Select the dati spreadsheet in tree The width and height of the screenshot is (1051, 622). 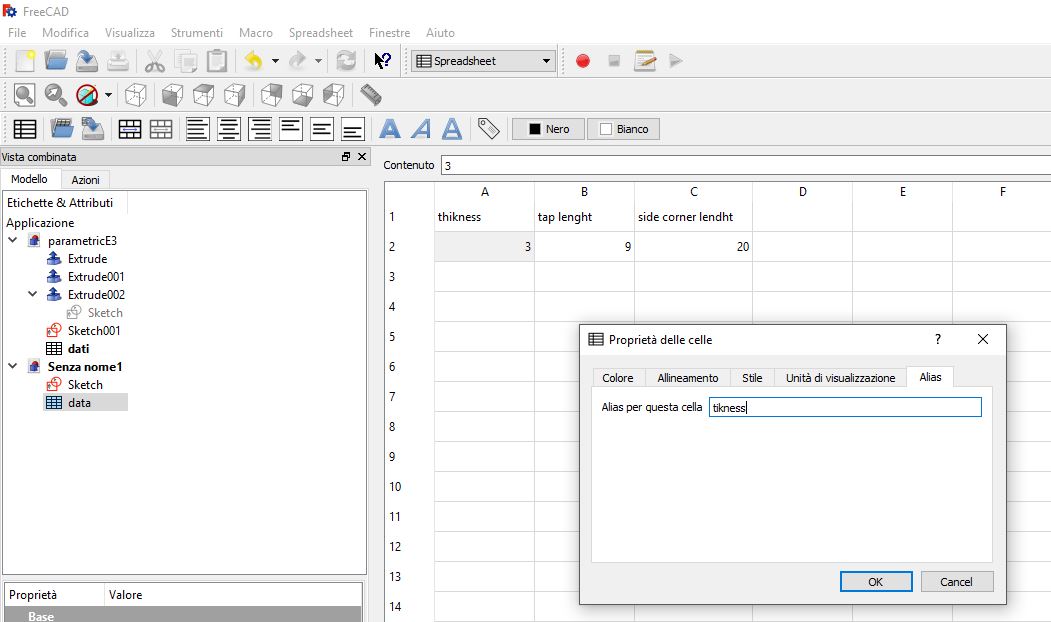(x=78, y=349)
